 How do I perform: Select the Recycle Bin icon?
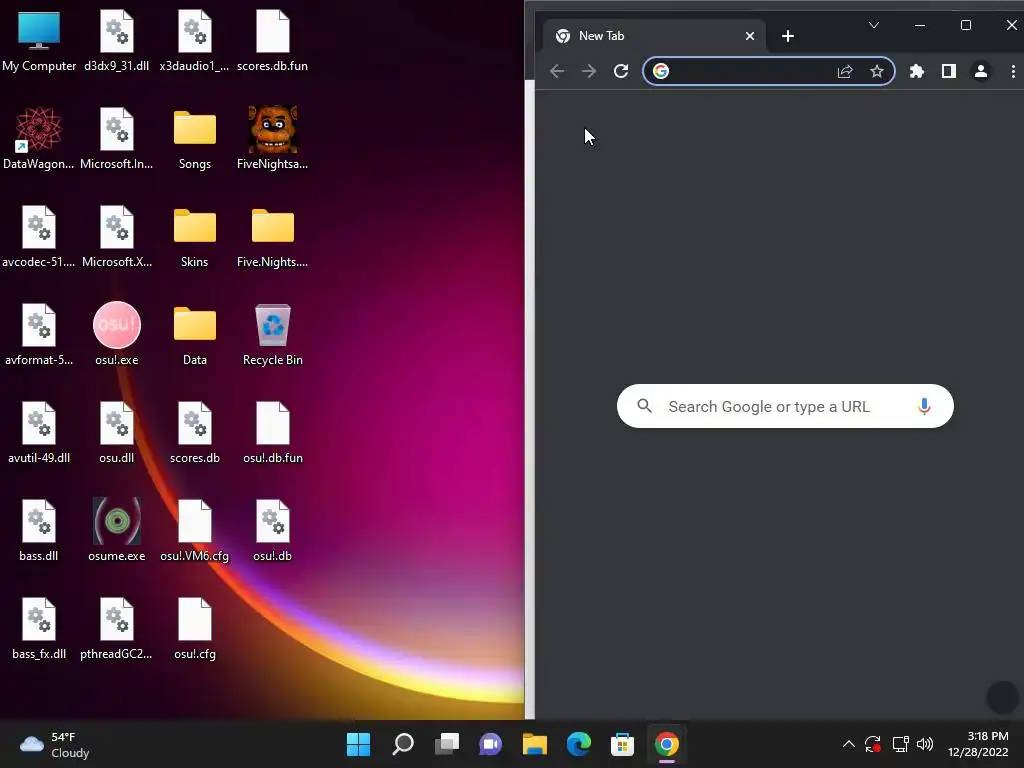[272, 334]
